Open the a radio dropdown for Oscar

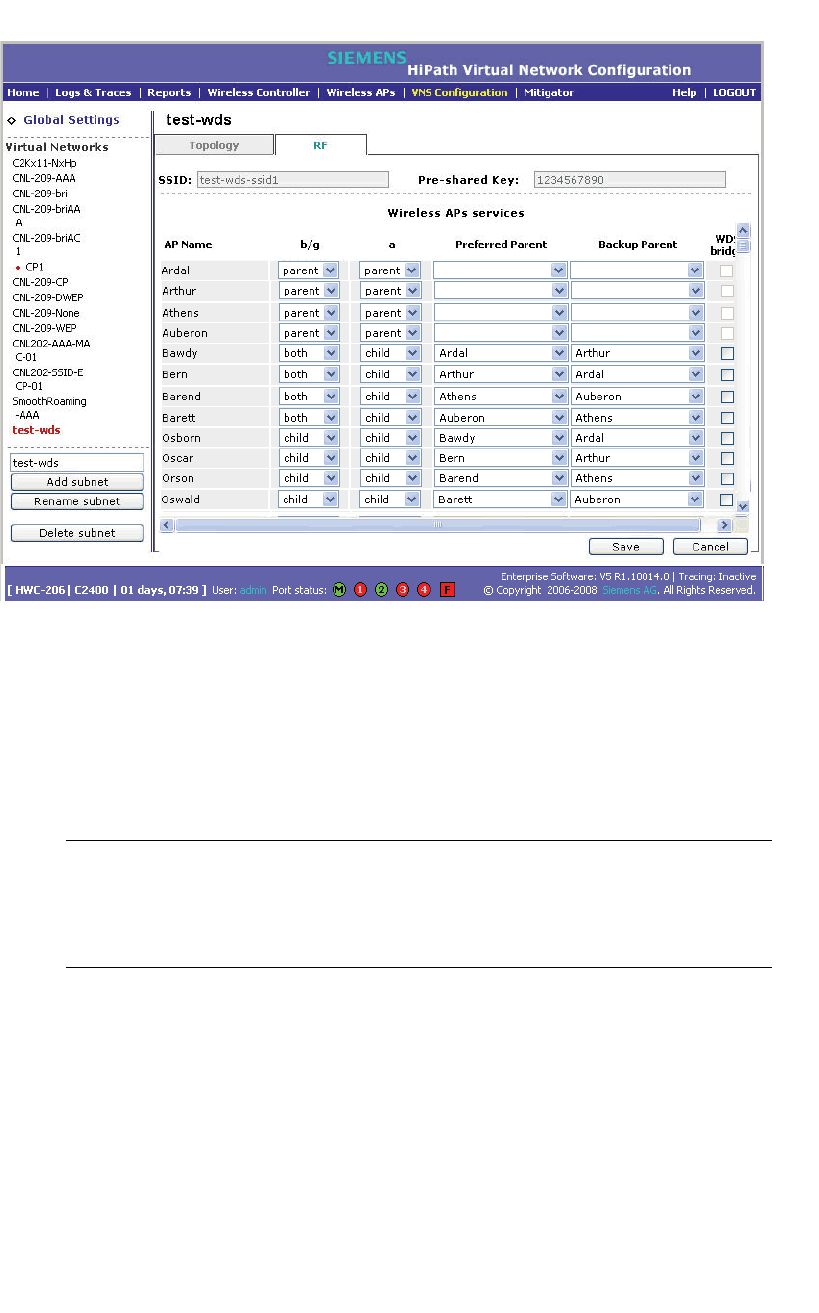[x=390, y=458]
